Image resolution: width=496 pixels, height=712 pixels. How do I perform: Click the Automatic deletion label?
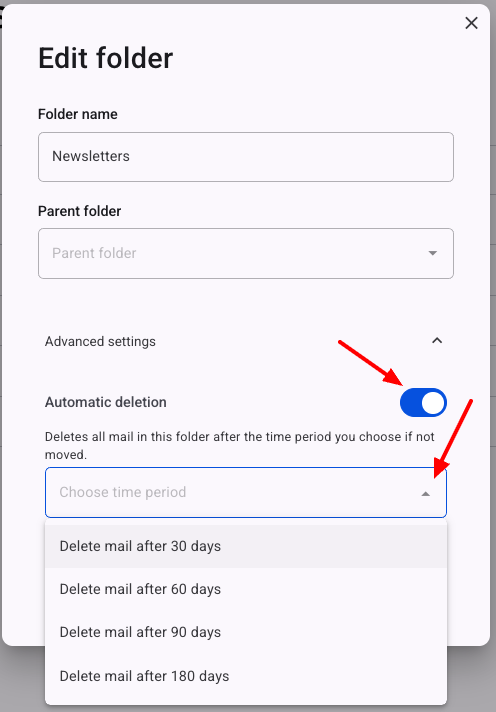pyautogui.click(x=105, y=402)
